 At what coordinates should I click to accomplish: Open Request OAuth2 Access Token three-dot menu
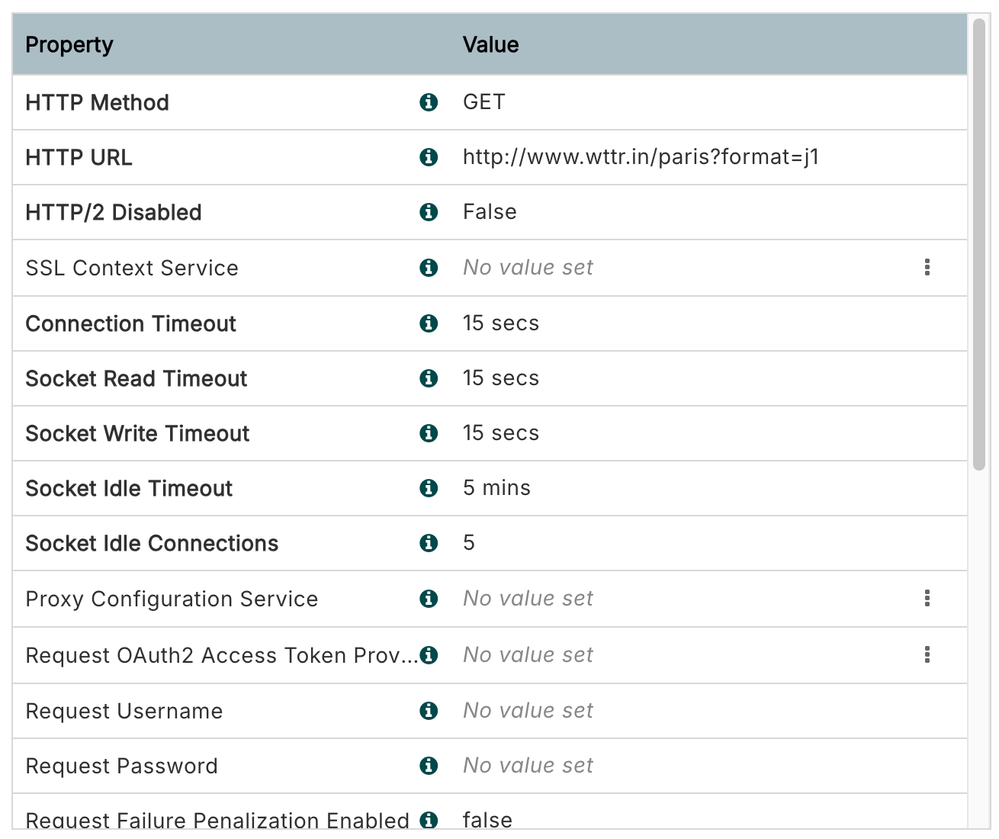tap(927, 654)
